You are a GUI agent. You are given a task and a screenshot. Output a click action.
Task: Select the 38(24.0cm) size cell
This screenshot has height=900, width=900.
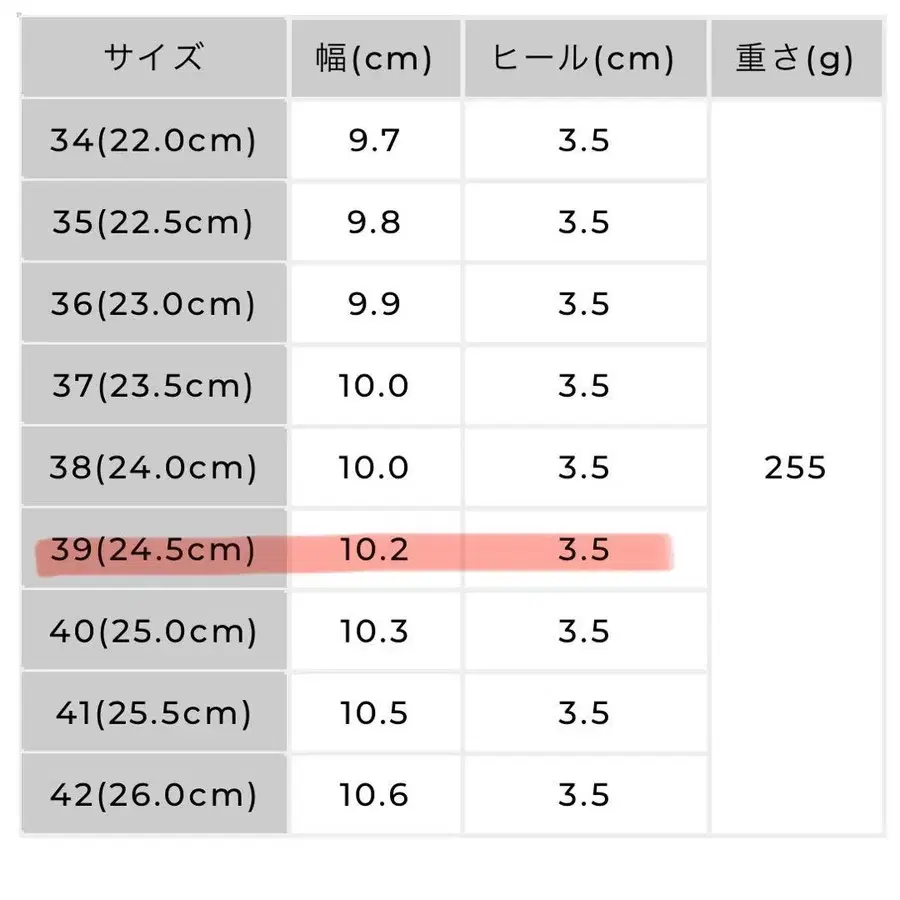coord(153,468)
